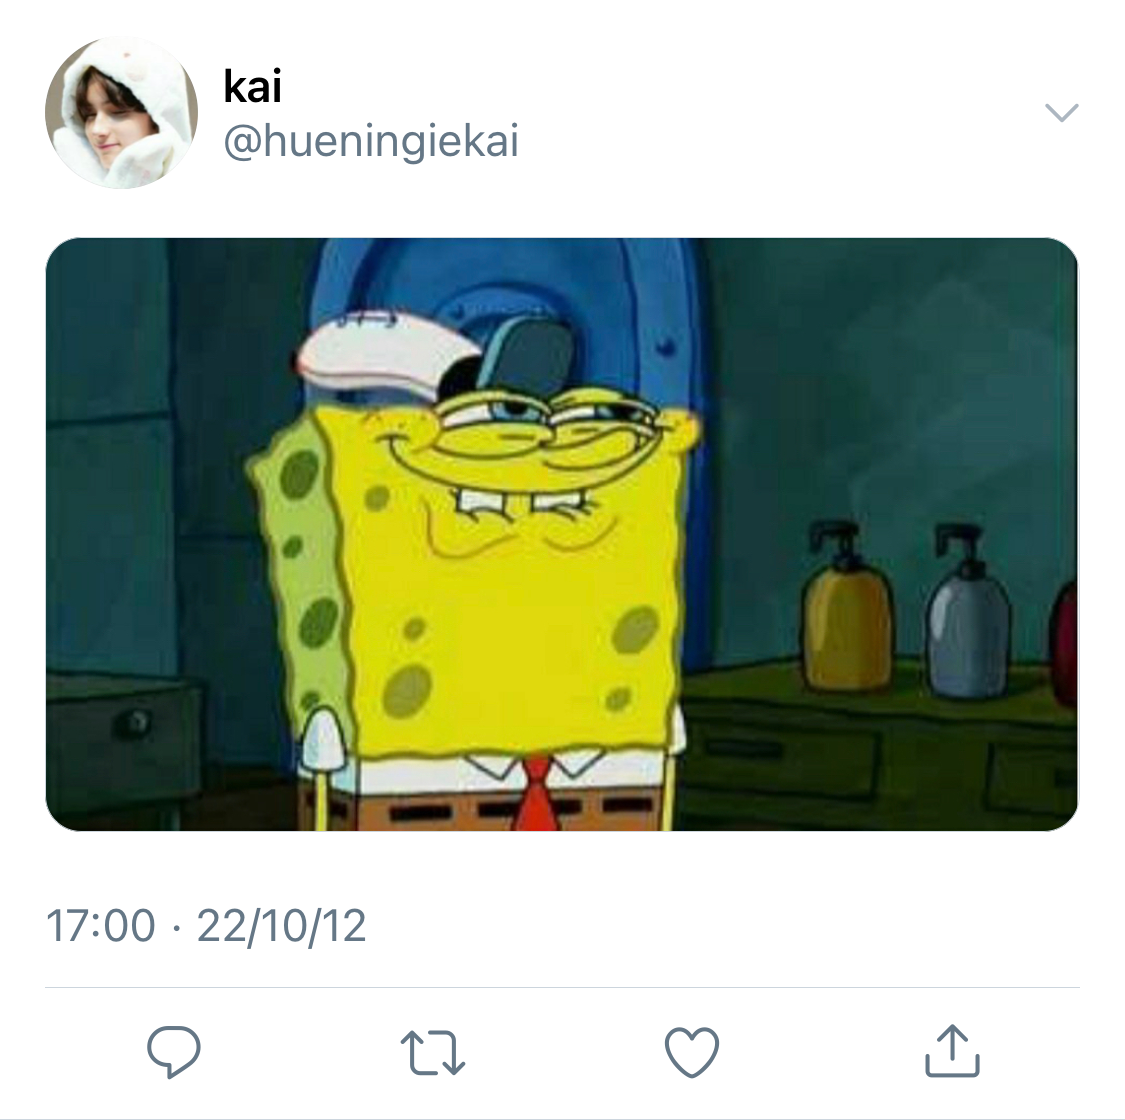Share the tweet using the share icon
Image resolution: width=1125 pixels, height=1120 pixels.
(951, 1051)
